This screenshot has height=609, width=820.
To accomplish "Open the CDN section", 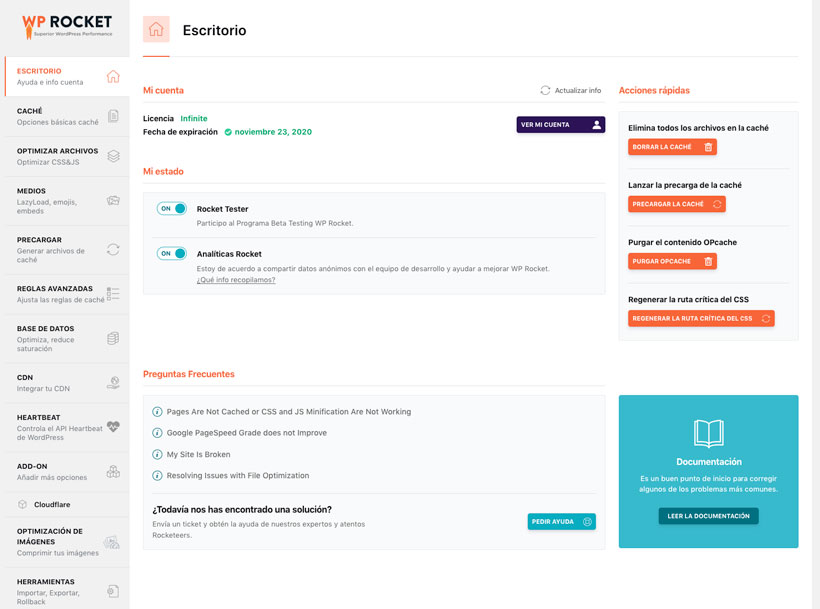I will point(67,383).
